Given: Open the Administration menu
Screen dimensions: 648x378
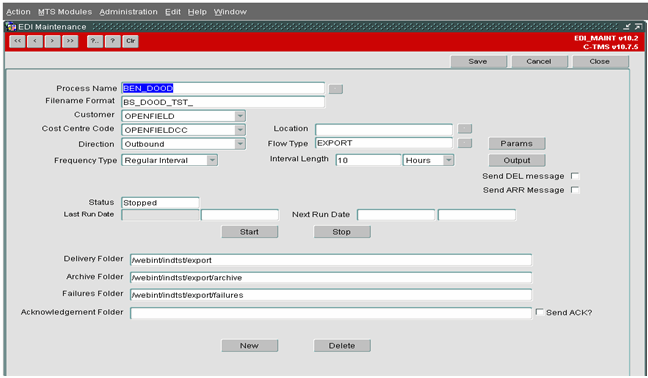Looking at the screenshot, I should 128,12.
